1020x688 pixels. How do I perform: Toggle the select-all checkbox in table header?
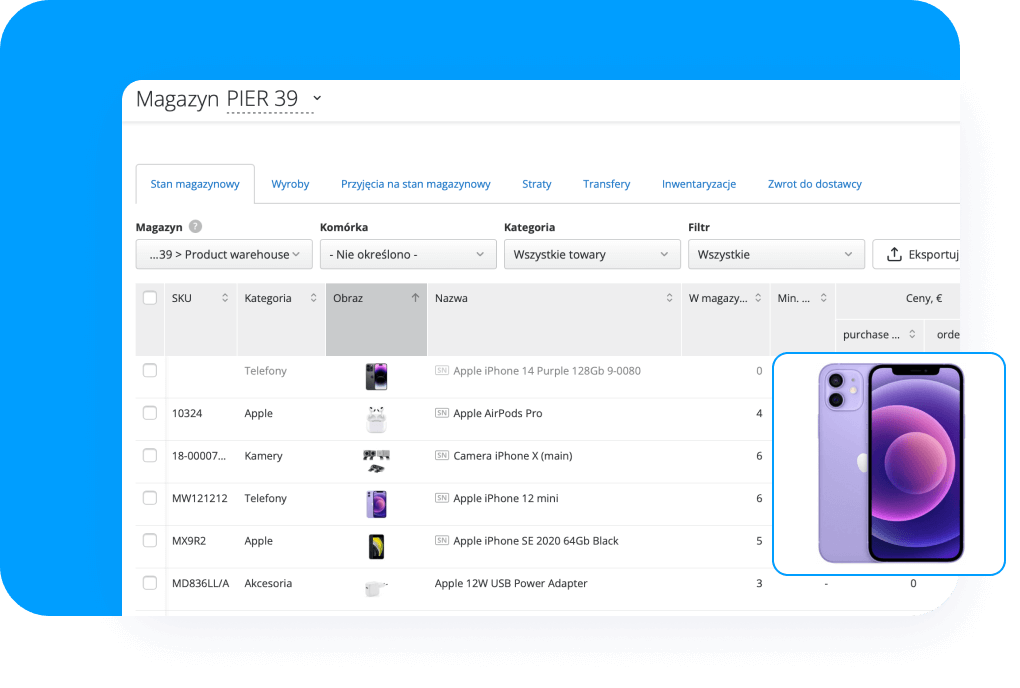pos(150,298)
